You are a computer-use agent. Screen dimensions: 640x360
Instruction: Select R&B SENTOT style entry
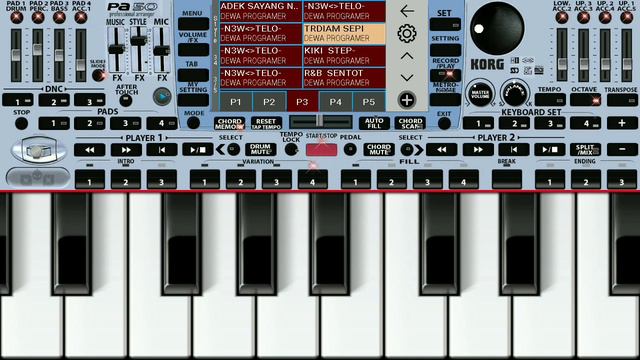344,78
